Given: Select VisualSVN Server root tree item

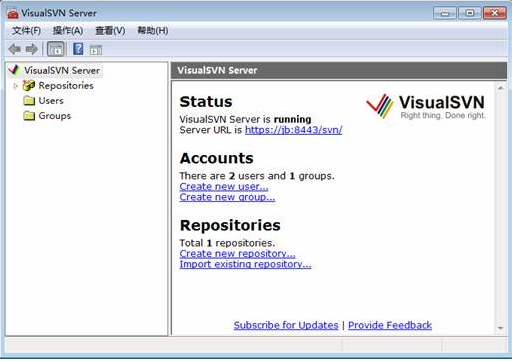Looking at the screenshot, I should (x=62, y=70).
